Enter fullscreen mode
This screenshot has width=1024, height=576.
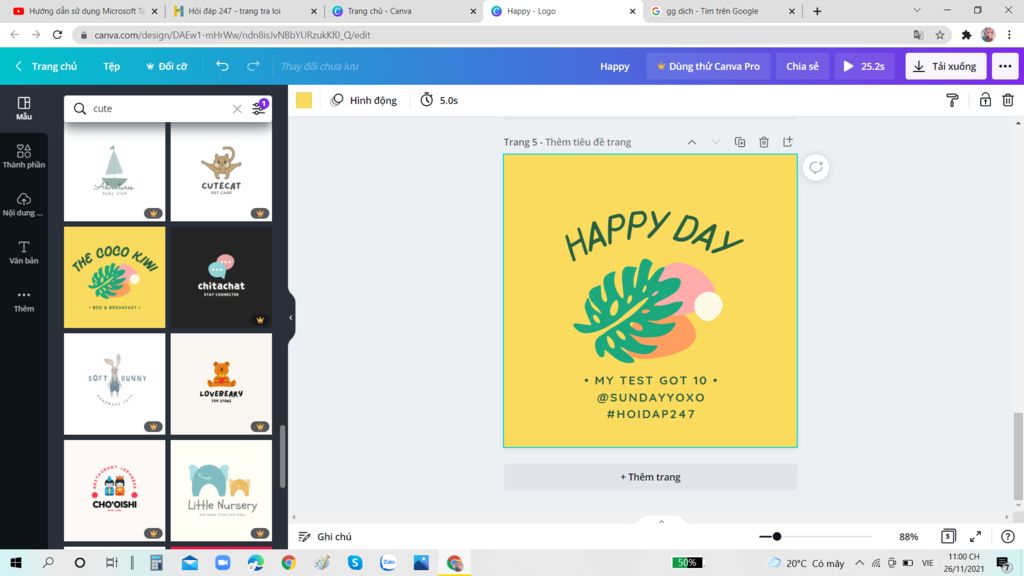(975, 536)
